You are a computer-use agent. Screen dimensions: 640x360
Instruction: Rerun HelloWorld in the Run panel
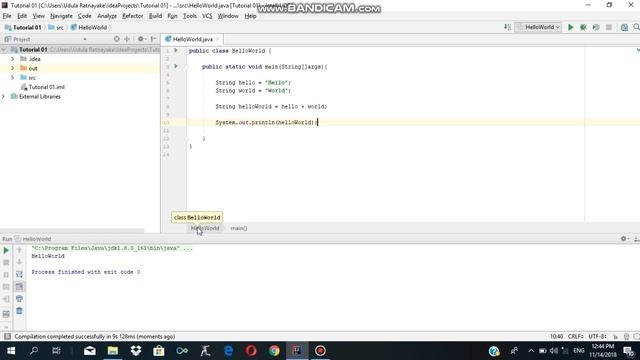click(6, 250)
